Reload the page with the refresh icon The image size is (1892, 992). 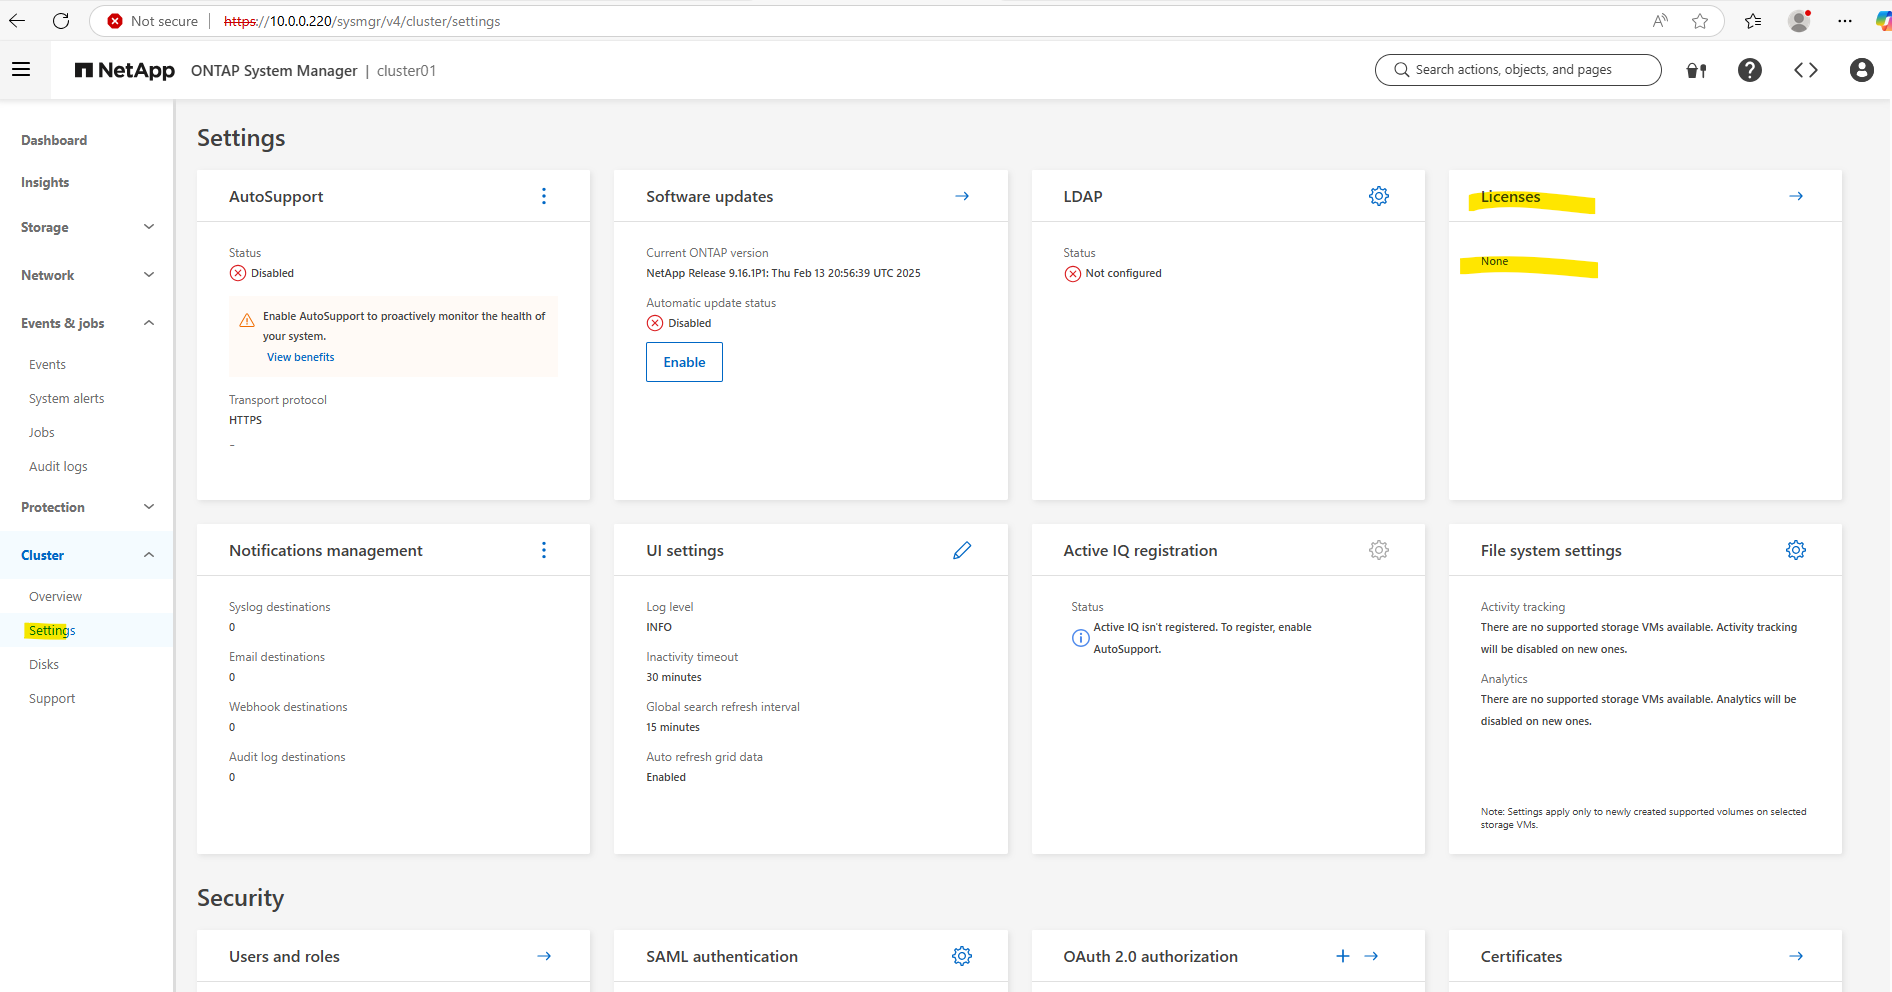61,21
